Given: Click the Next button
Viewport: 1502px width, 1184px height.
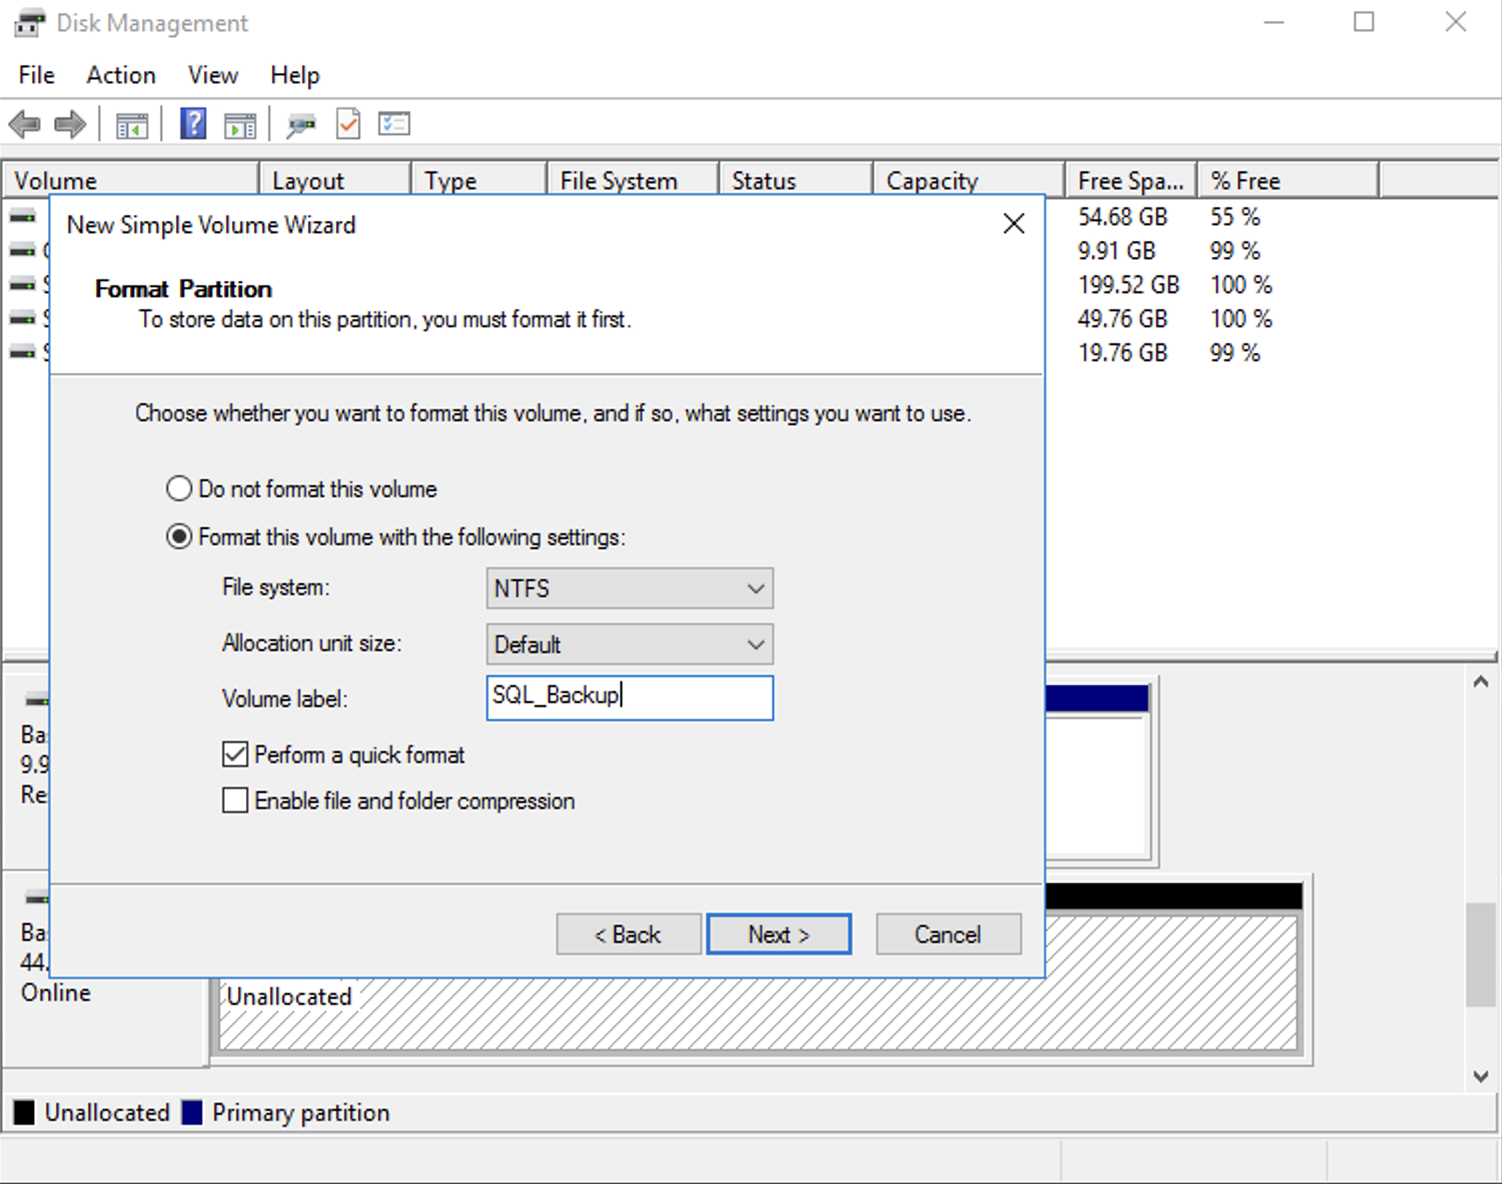Looking at the screenshot, I should (x=778, y=934).
